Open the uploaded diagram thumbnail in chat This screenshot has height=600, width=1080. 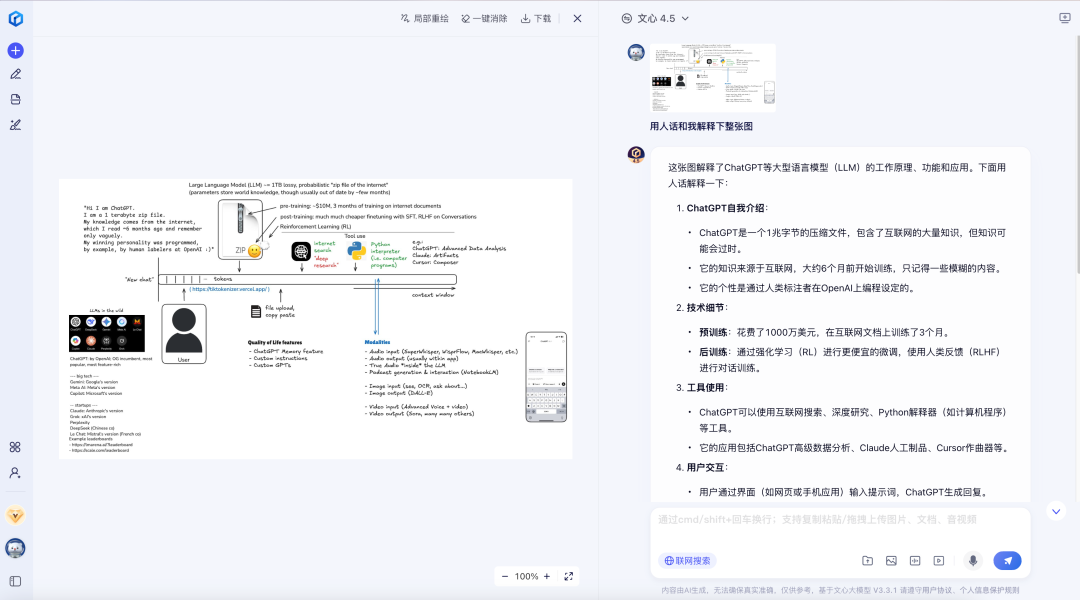713,78
